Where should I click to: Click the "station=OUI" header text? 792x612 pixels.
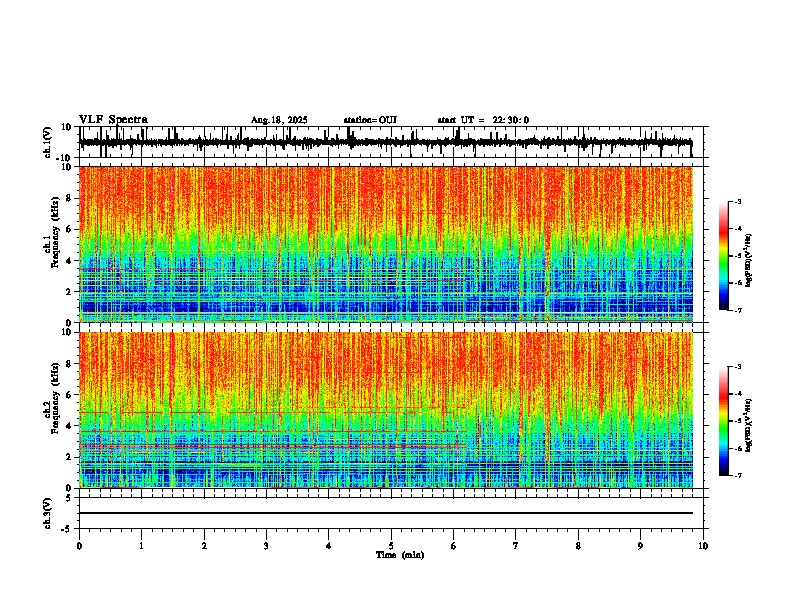370,120
